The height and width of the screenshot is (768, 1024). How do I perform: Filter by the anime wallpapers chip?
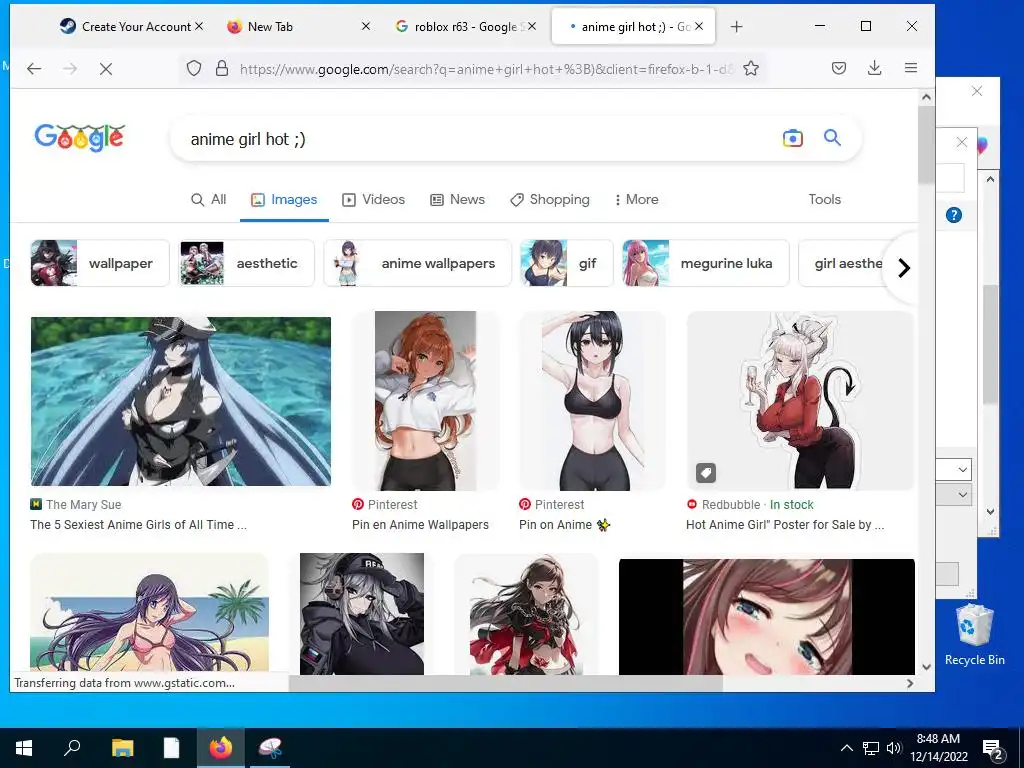point(417,263)
